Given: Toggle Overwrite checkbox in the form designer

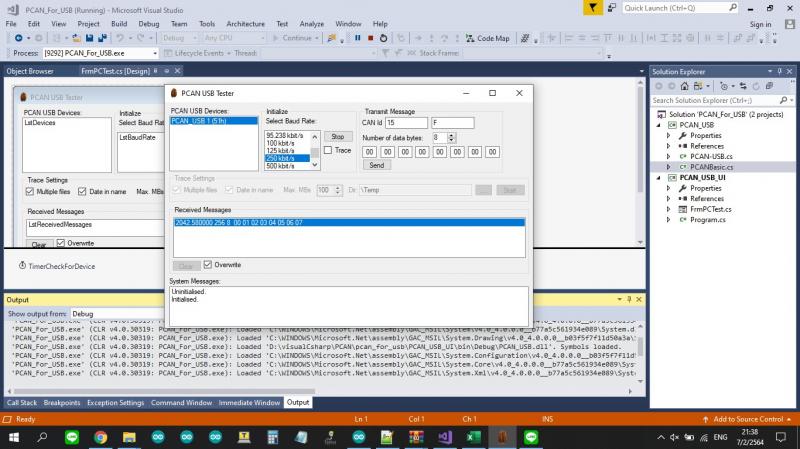Looking at the screenshot, I should pos(61,243).
